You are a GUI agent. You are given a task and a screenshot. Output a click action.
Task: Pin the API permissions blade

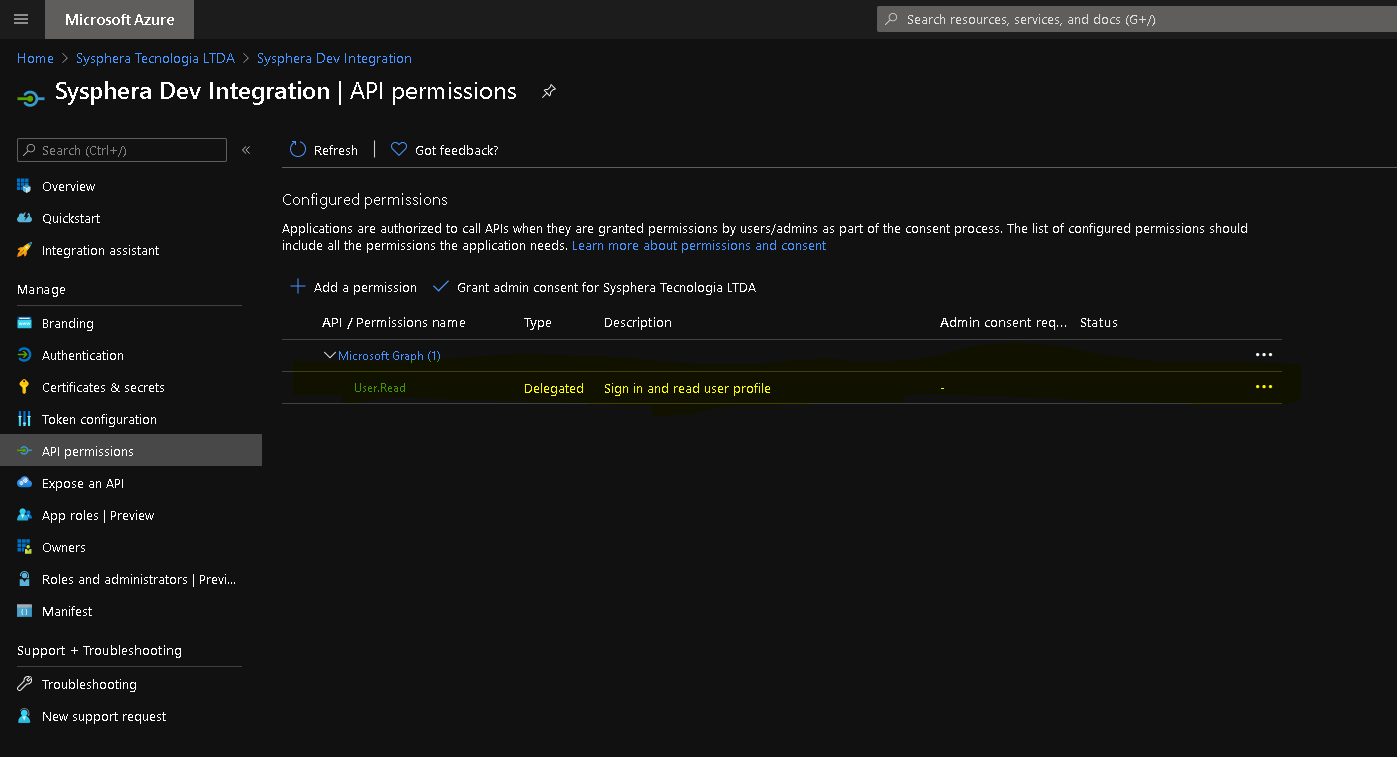click(548, 91)
